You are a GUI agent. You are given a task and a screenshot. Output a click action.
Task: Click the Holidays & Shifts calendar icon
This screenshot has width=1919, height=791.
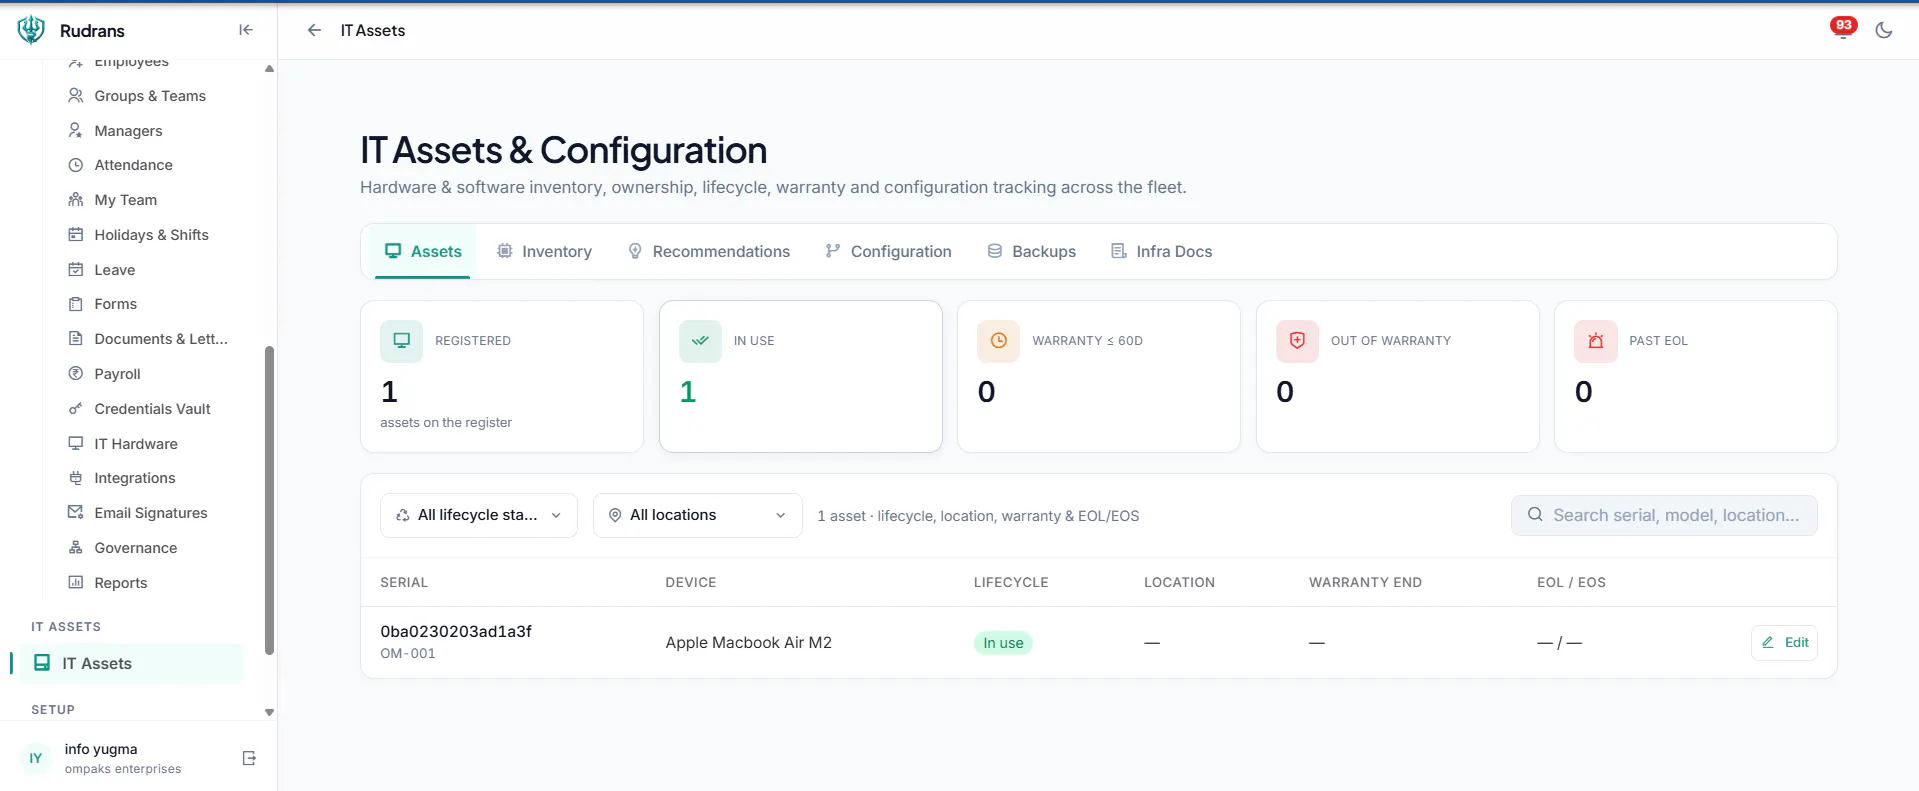click(x=75, y=235)
